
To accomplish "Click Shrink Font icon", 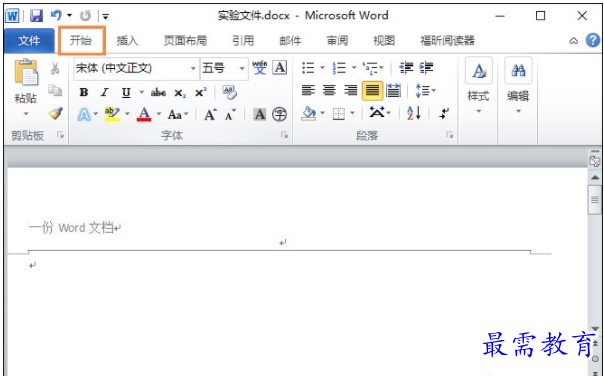I will click(230, 114).
